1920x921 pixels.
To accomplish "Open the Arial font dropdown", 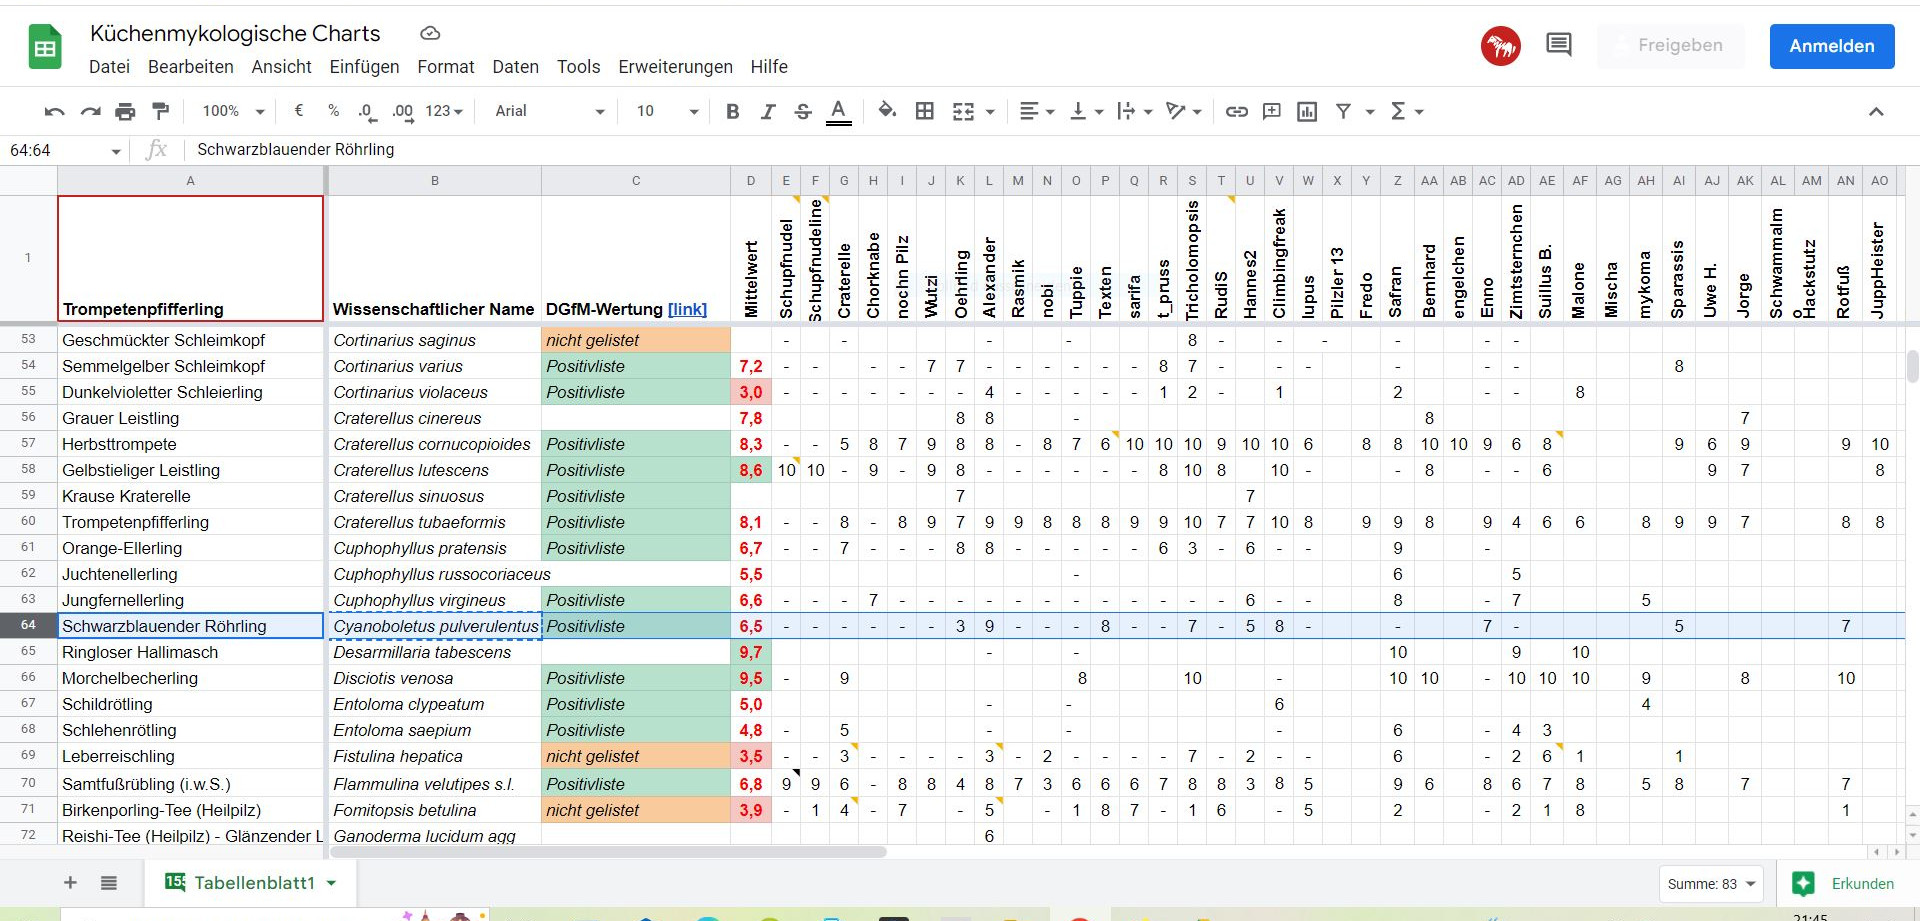I will point(549,111).
